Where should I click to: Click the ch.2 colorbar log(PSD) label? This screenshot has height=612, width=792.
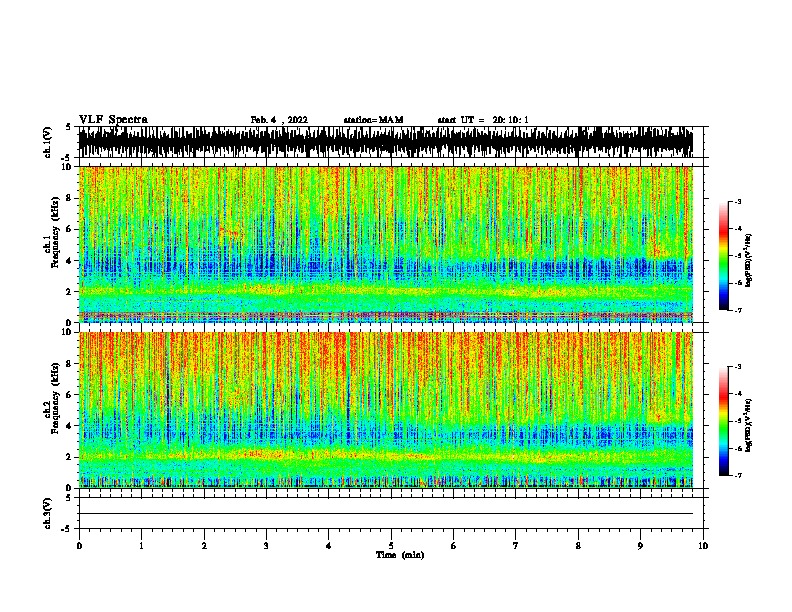click(749, 425)
